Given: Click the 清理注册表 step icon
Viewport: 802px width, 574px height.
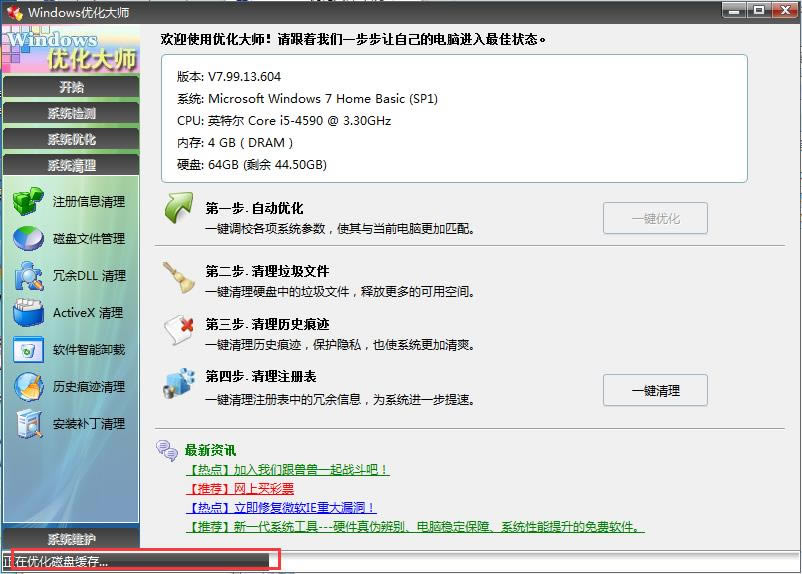Looking at the screenshot, I should point(179,383).
